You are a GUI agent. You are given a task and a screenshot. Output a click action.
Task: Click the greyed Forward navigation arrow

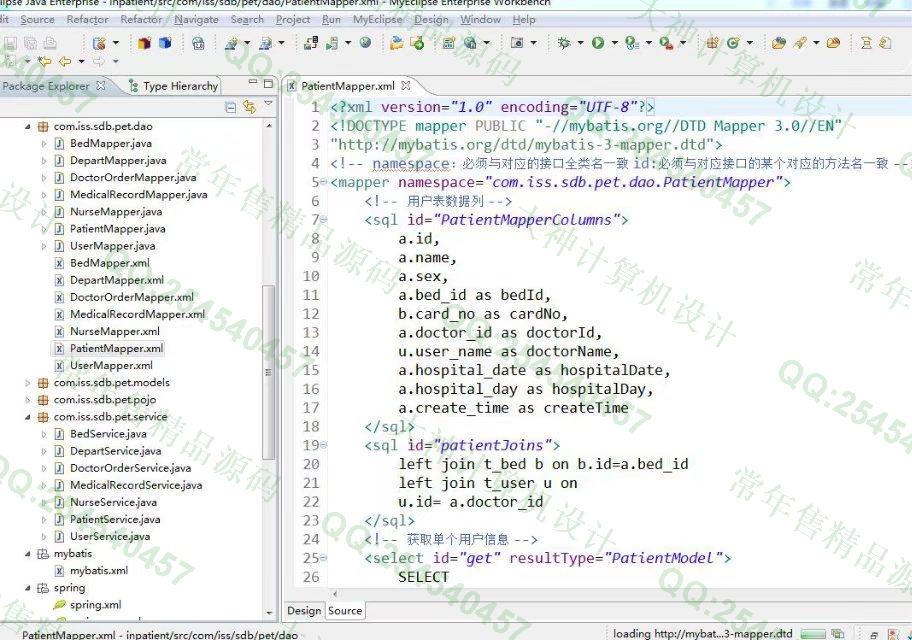[x=99, y=61]
